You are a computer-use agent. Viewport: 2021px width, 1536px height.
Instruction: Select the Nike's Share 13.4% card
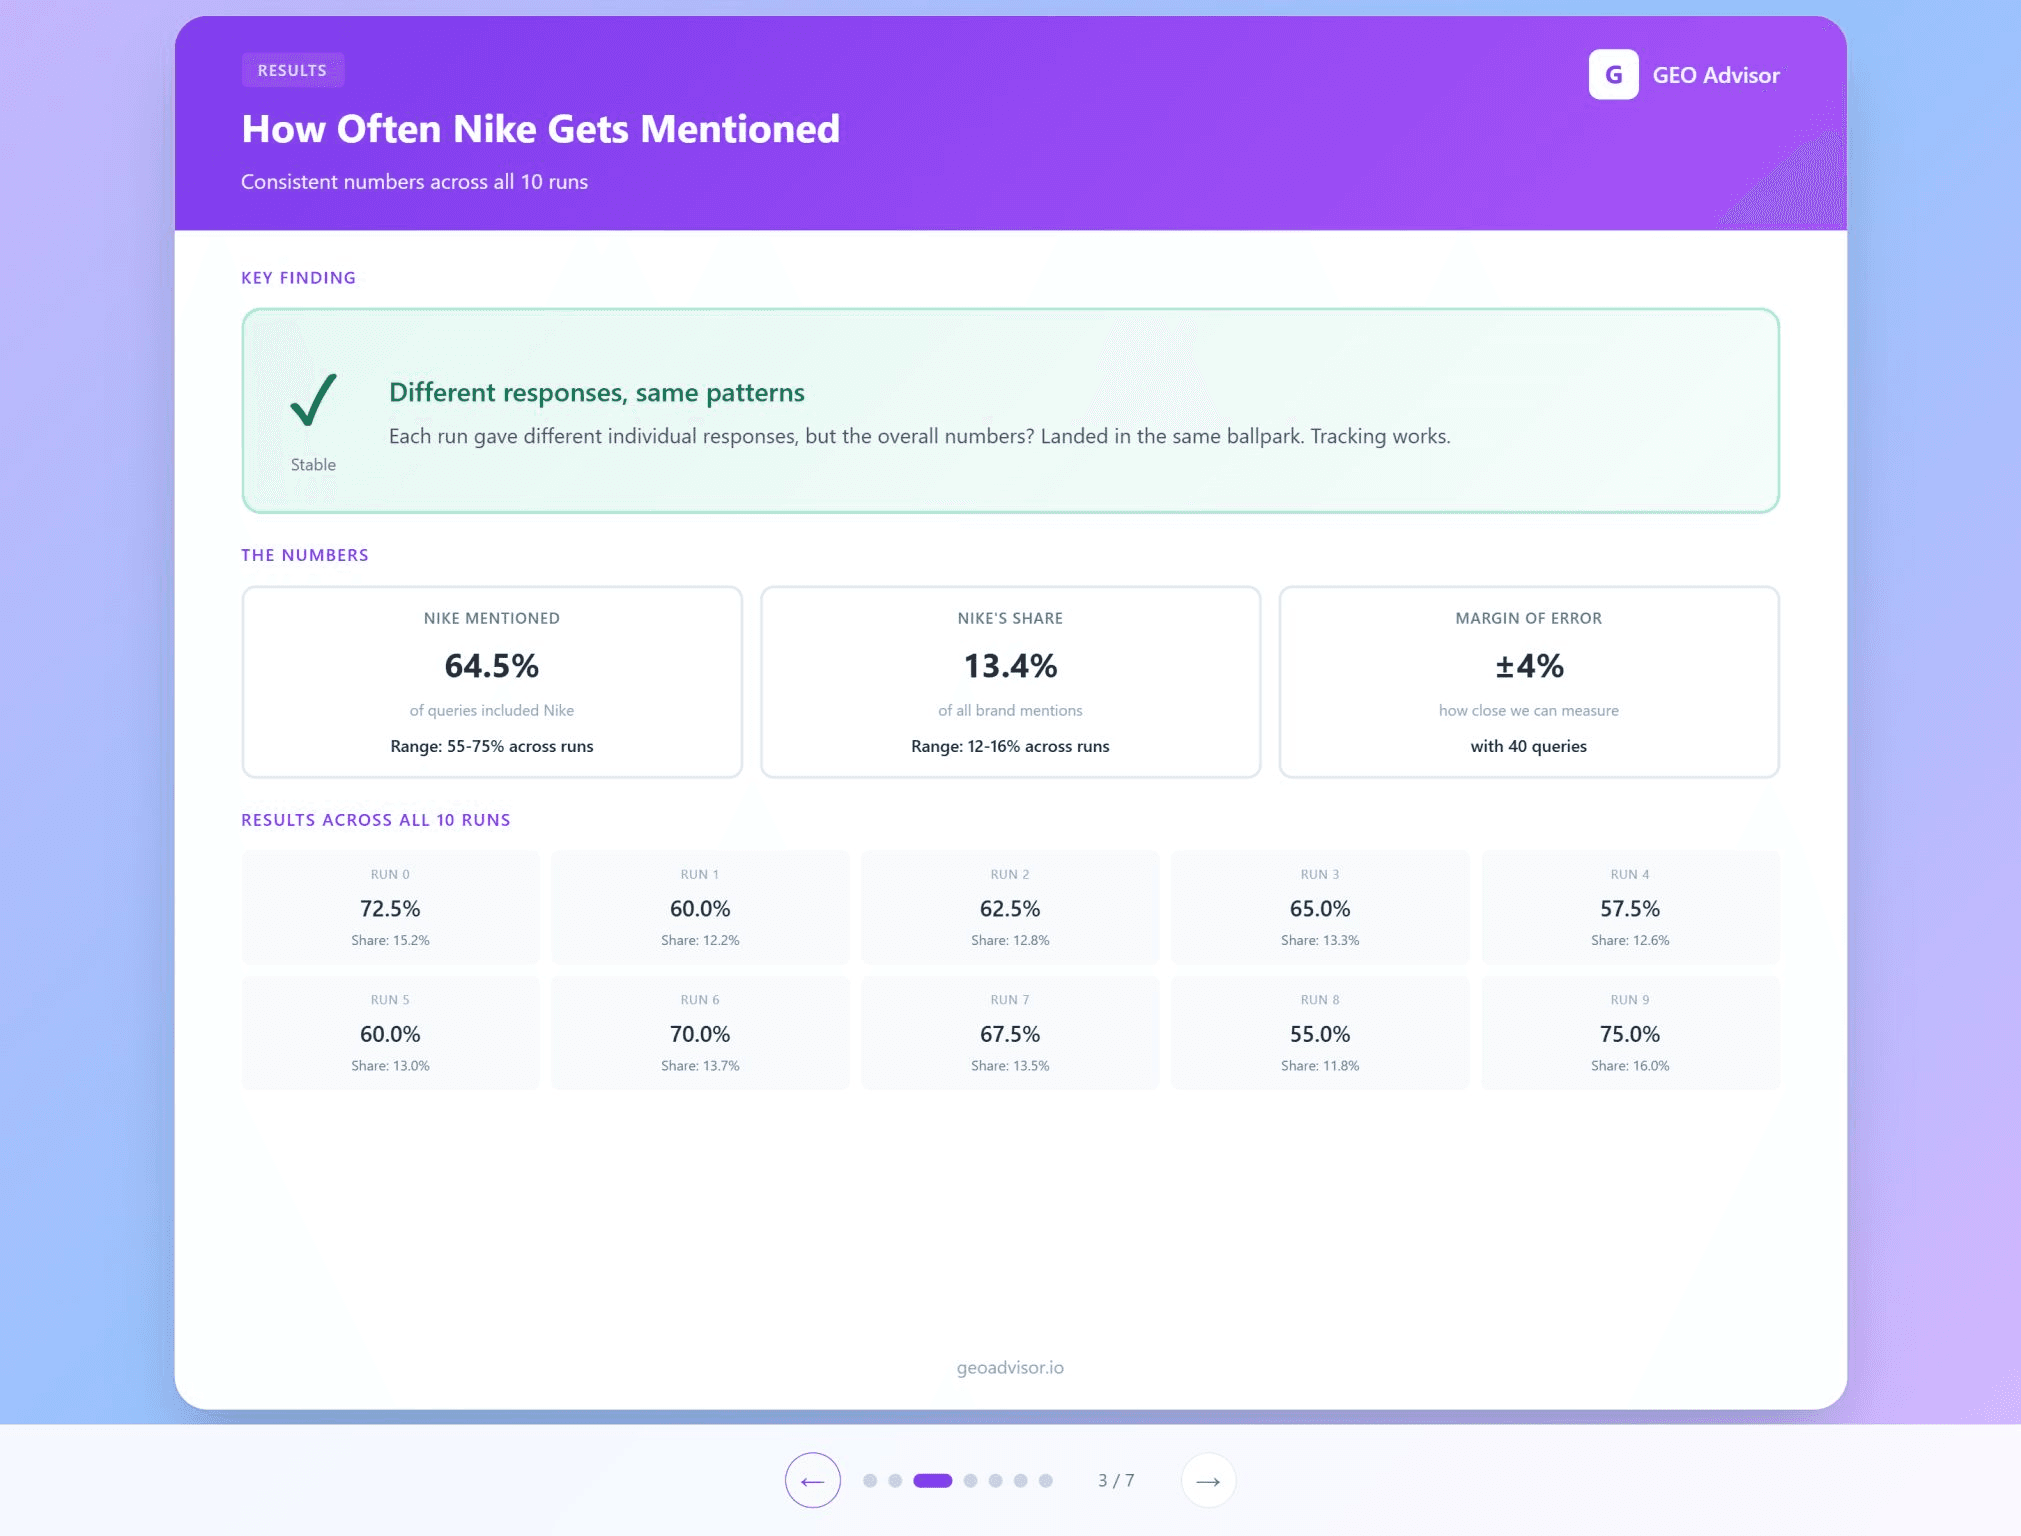coord(1010,682)
